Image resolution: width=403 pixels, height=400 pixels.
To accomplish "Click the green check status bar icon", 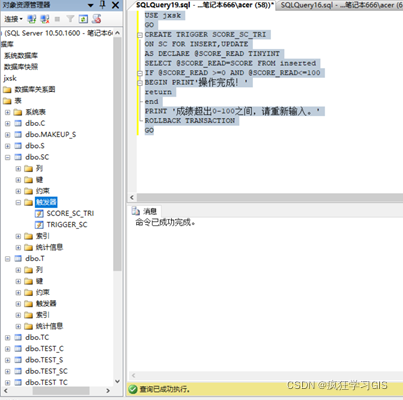I will tap(133, 389).
